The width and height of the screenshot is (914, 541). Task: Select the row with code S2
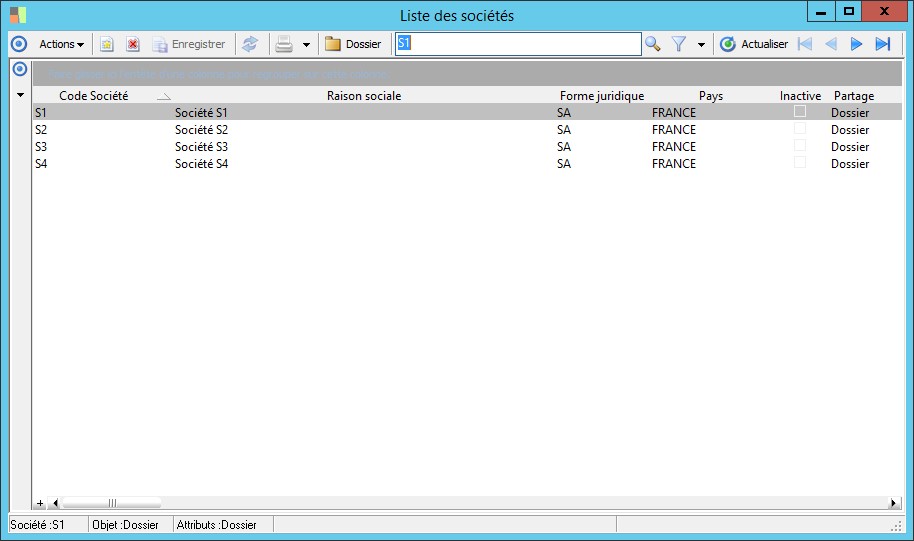[x=467, y=129]
